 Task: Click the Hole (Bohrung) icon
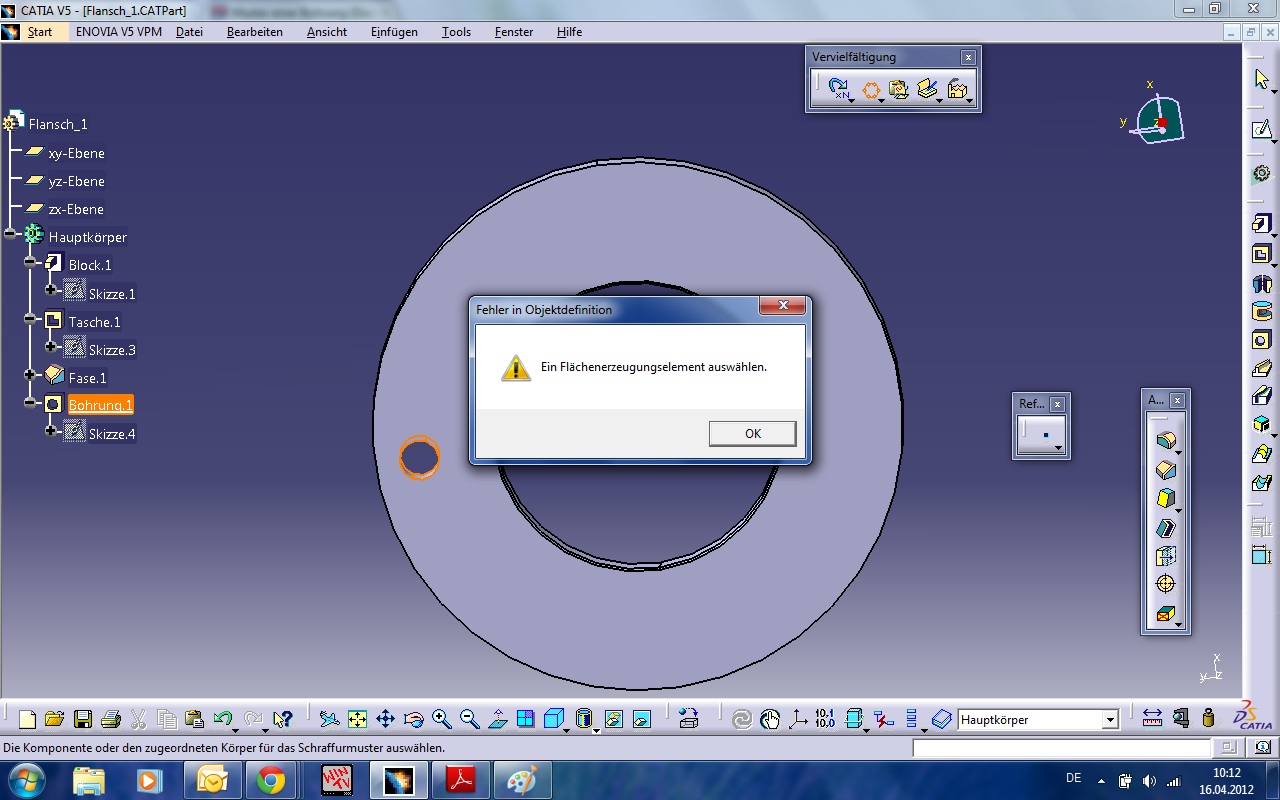1262,340
